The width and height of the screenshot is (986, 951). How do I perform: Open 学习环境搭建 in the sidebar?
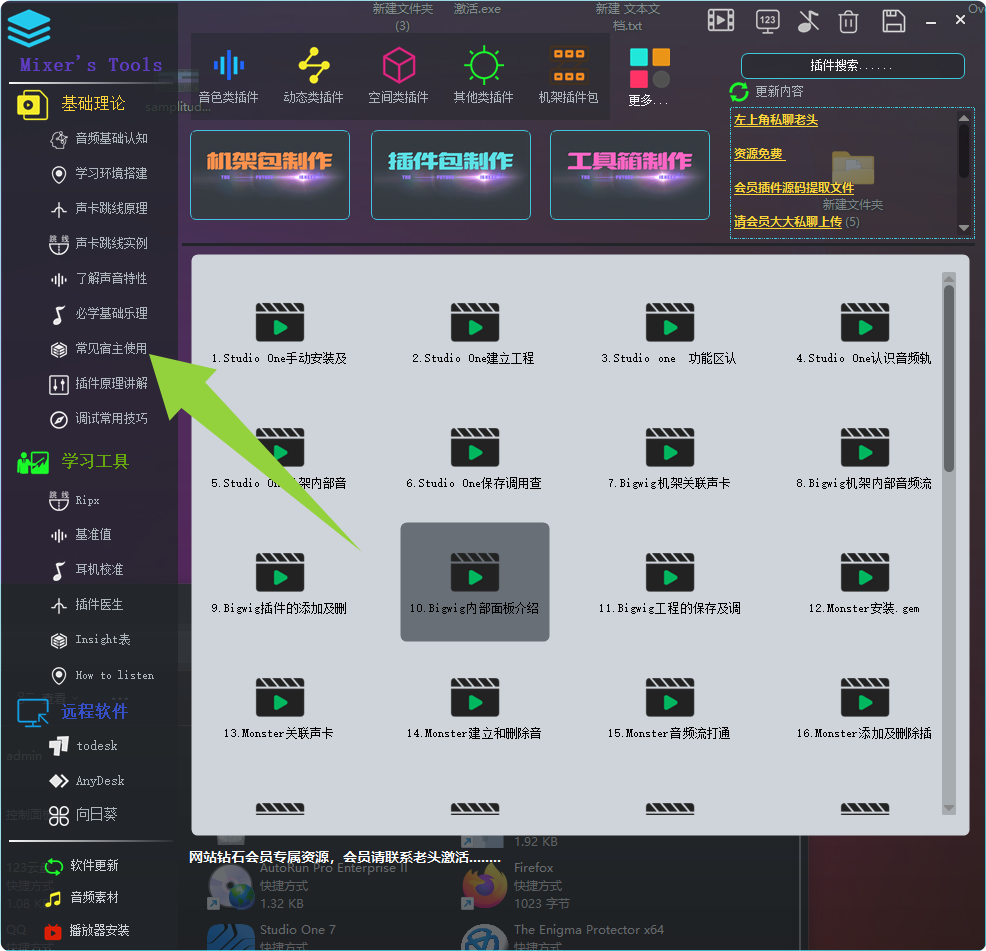[x=99, y=174]
